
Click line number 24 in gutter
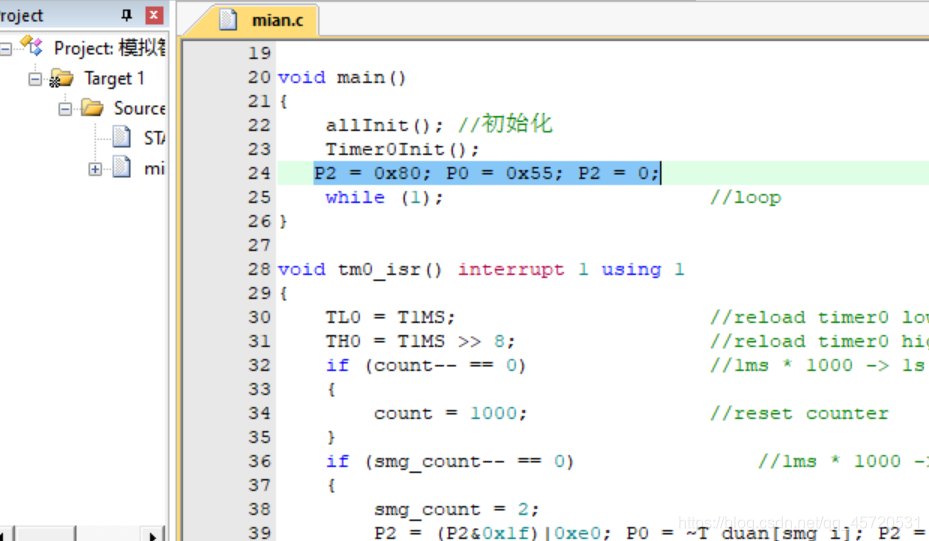(x=259, y=173)
